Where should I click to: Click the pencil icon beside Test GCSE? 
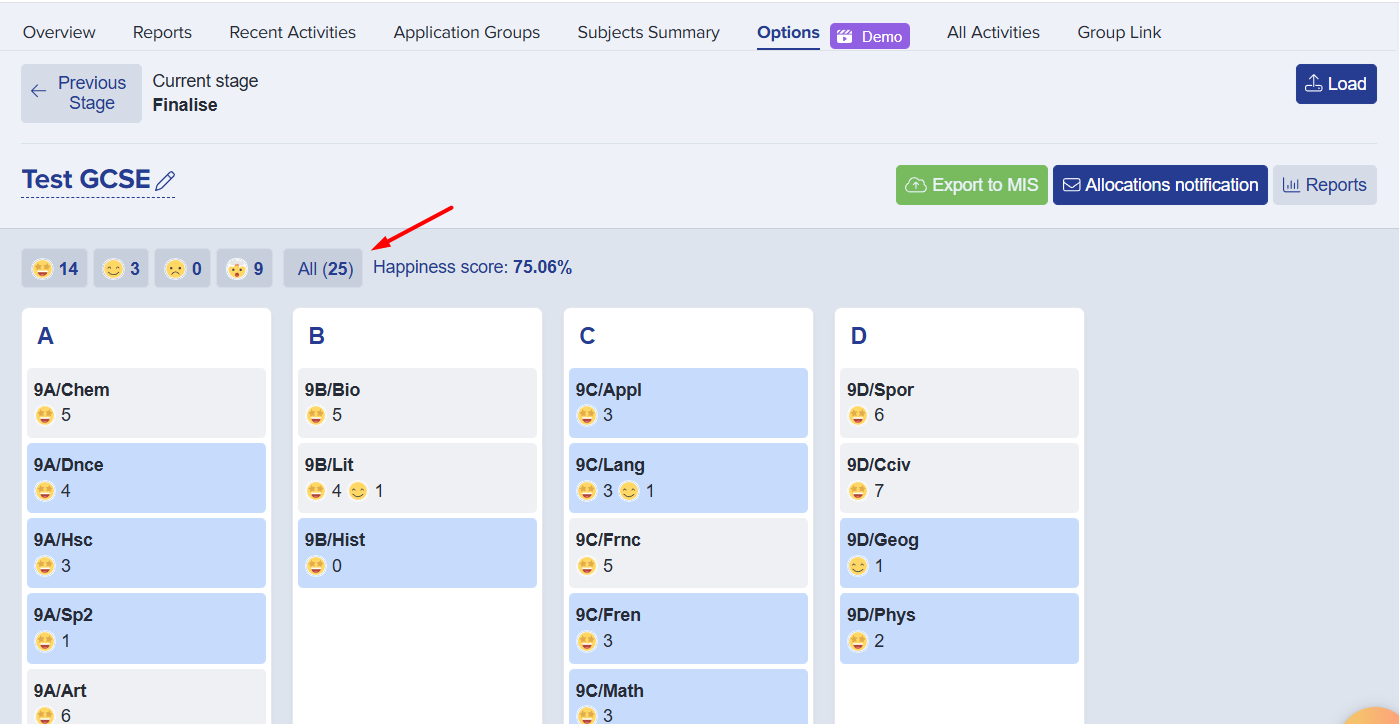pyautogui.click(x=166, y=181)
